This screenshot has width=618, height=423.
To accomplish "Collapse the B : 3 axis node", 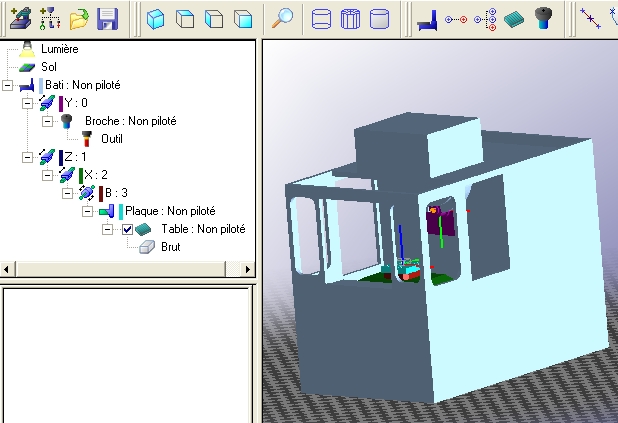I will 67,193.
